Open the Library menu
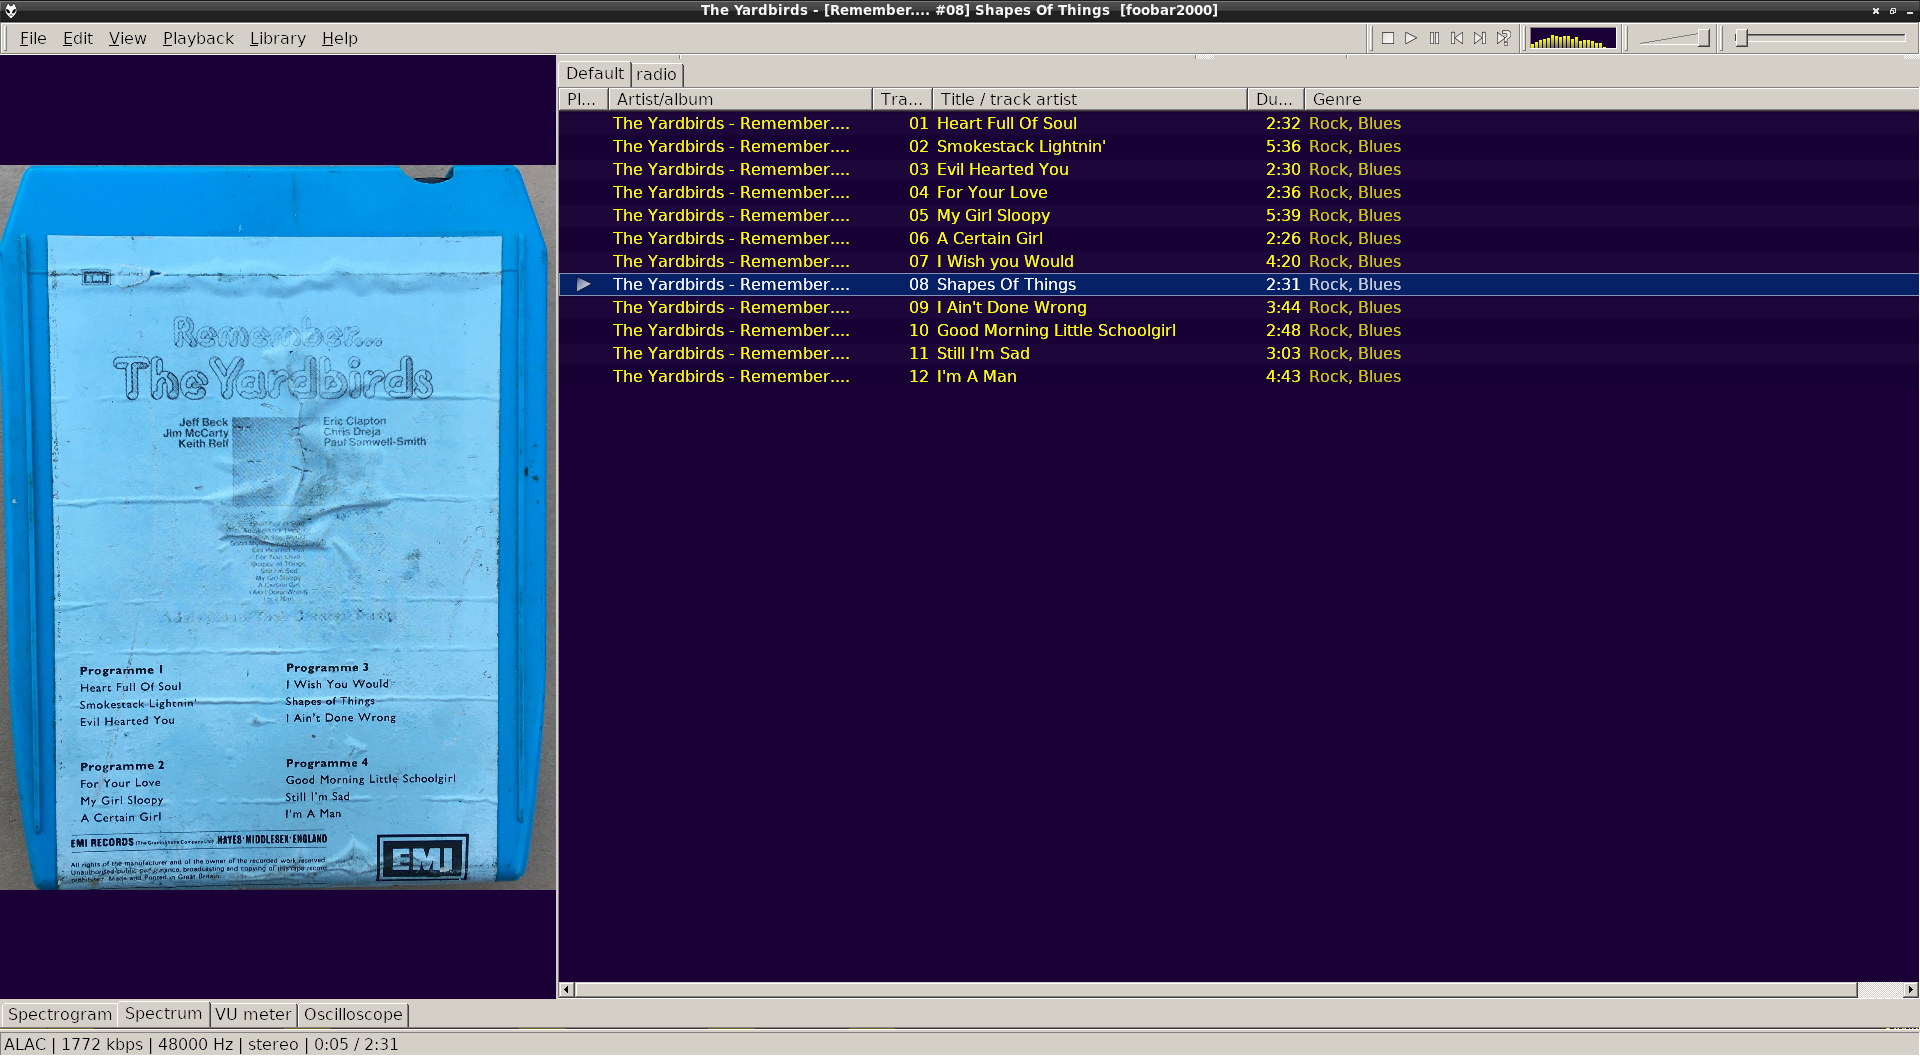The height and width of the screenshot is (1056, 1920). tap(278, 38)
